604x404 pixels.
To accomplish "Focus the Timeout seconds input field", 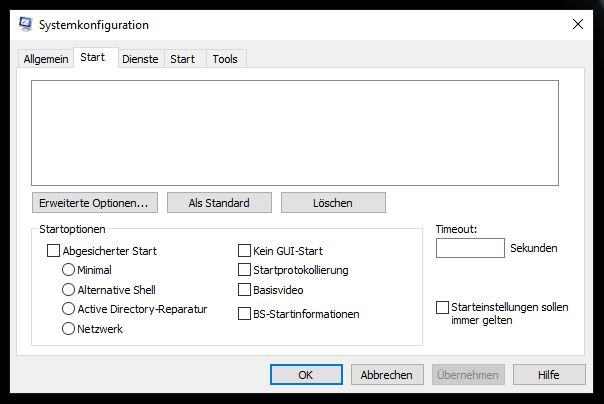I will point(470,248).
